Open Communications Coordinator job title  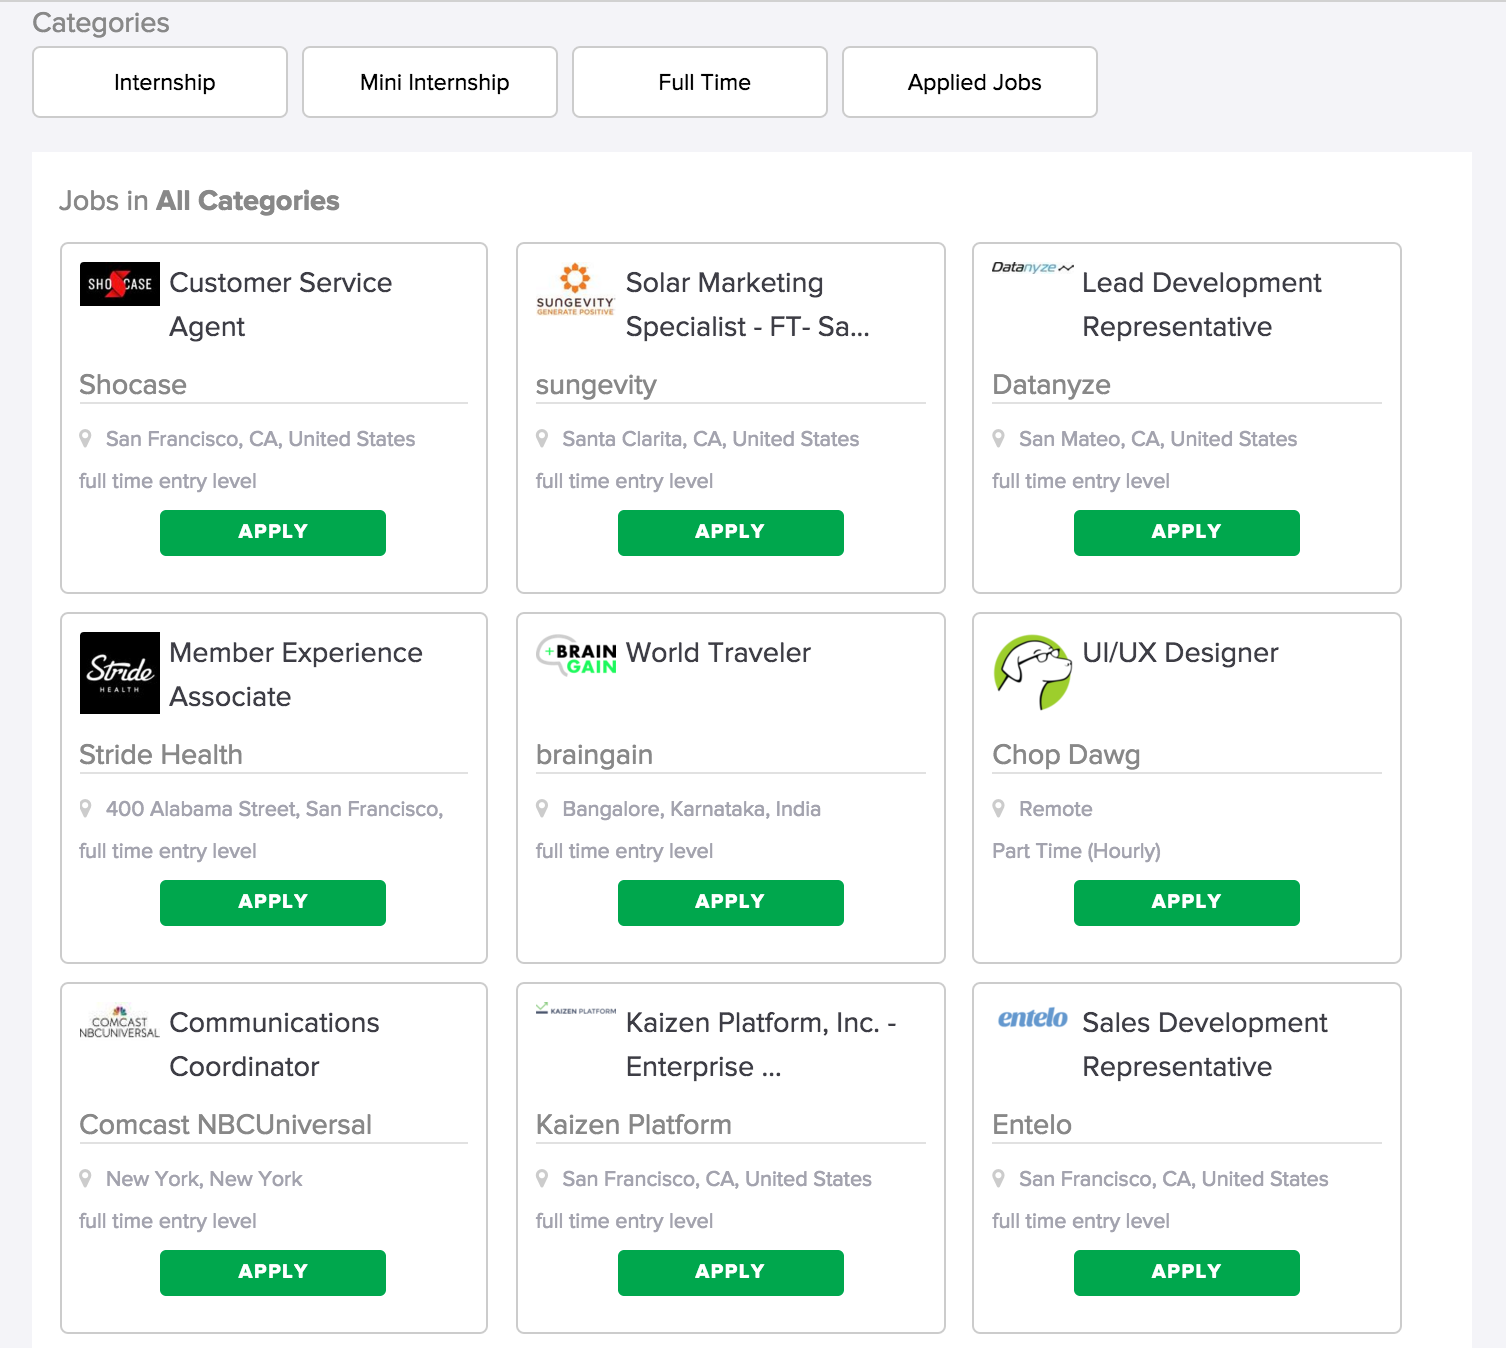click(x=274, y=1045)
